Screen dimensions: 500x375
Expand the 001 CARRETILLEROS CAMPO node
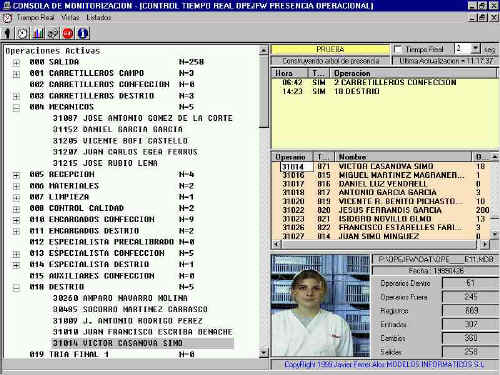tap(16, 74)
